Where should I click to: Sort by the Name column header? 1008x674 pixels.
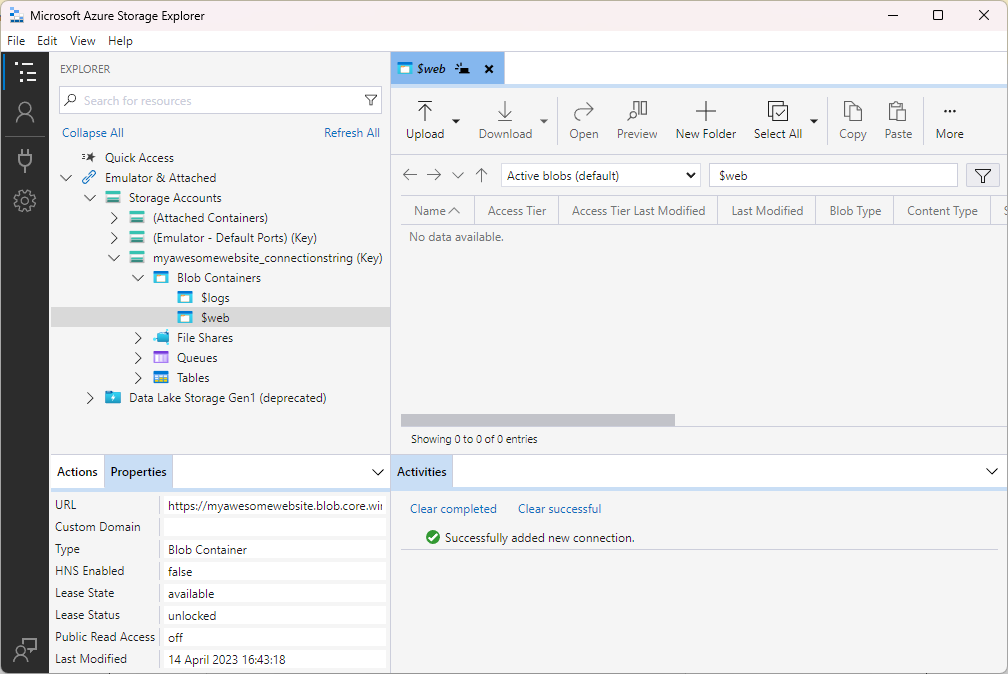(437, 211)
